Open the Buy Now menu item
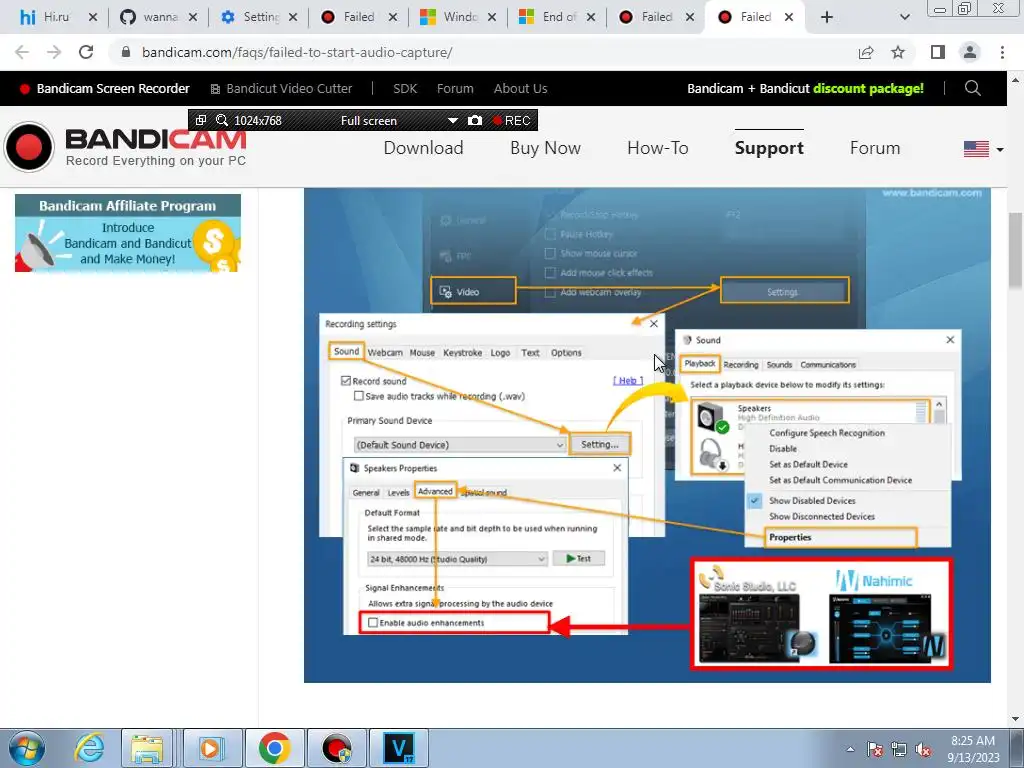The image size is (1024, 768). coord(545,148)
